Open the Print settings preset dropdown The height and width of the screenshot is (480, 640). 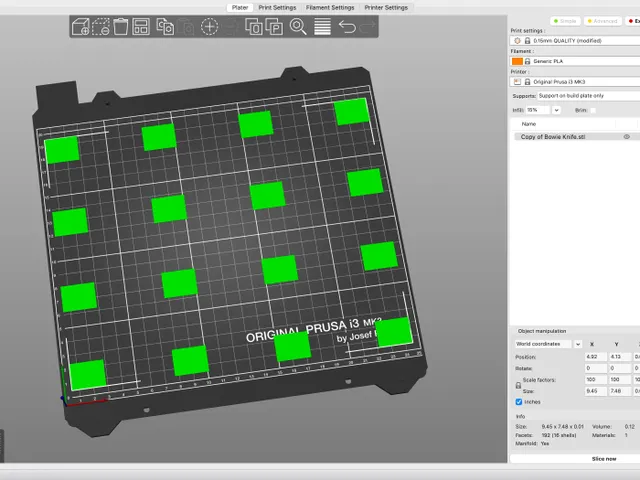575,41
